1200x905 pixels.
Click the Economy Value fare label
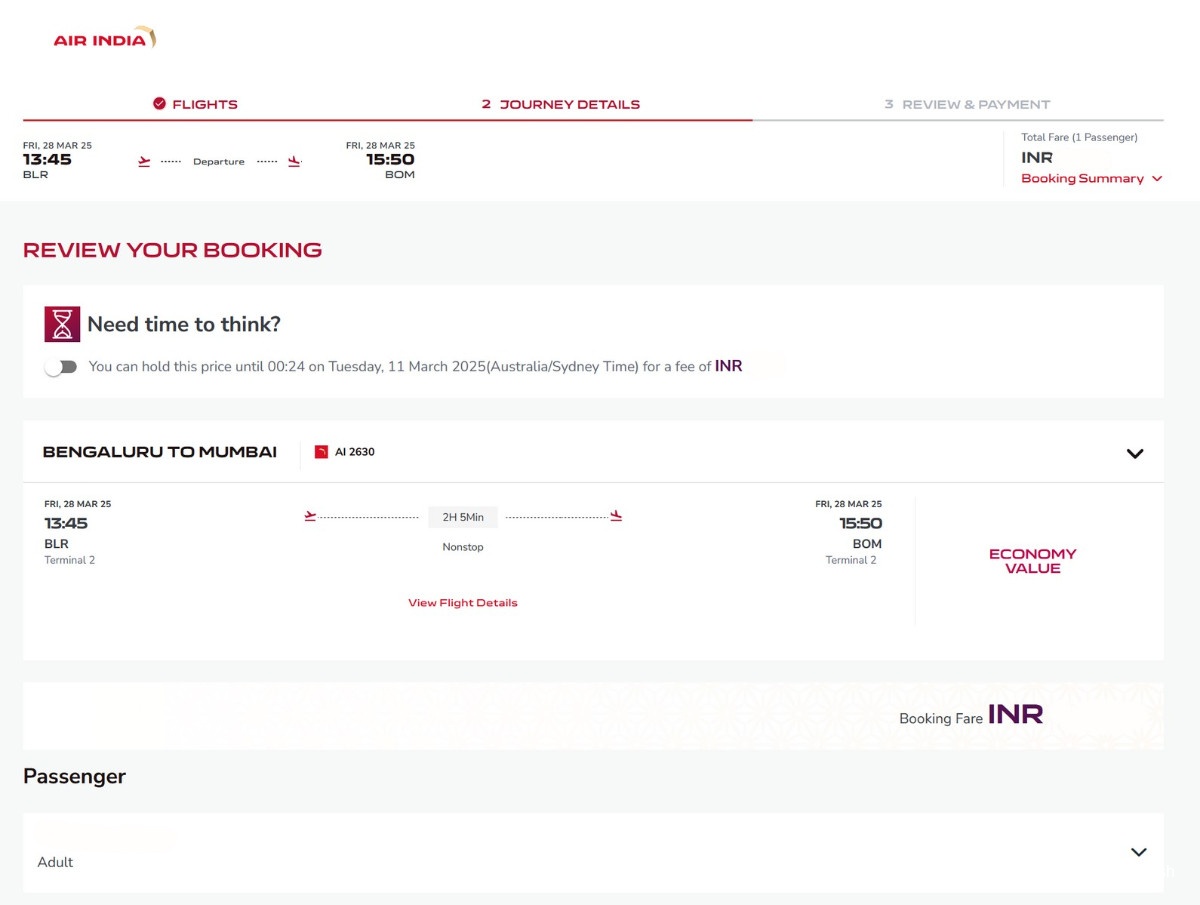coord(1033,561)
